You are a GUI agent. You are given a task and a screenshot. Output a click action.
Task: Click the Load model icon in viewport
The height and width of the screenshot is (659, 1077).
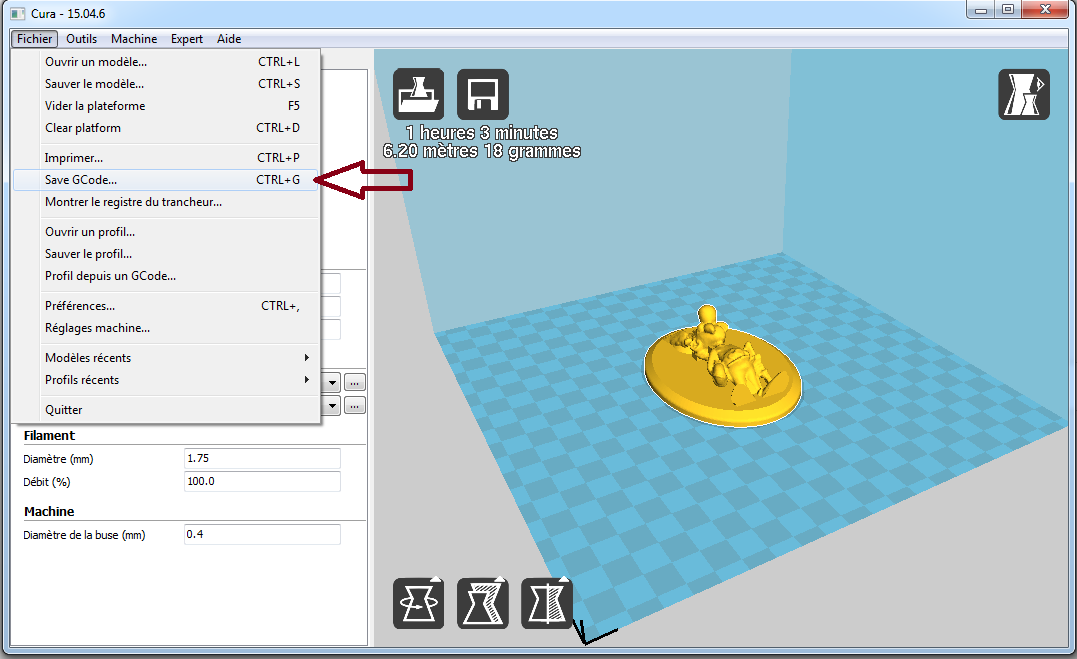pos(418,94)
